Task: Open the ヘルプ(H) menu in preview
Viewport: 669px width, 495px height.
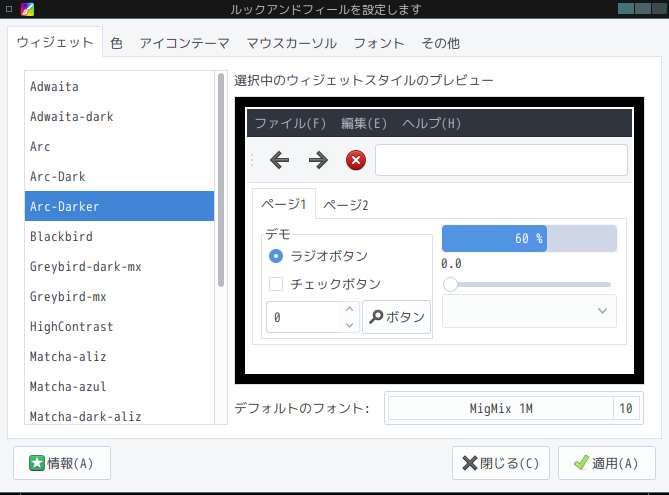Action: tap(431, 123)
